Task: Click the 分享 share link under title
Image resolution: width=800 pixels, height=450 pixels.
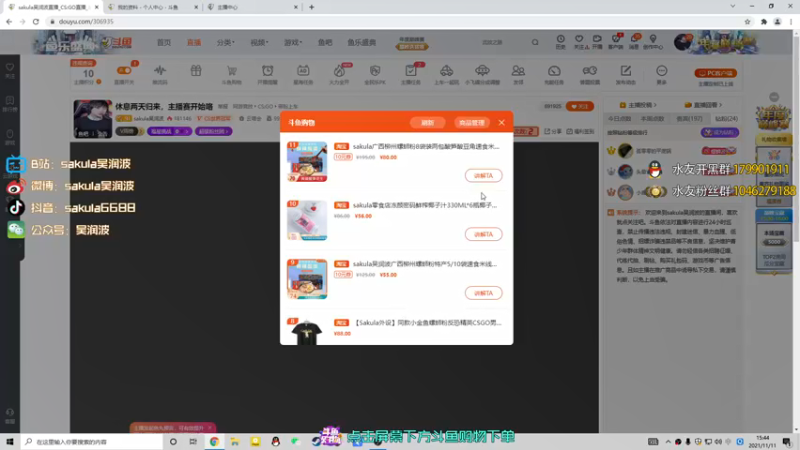Action: point(553,131)
